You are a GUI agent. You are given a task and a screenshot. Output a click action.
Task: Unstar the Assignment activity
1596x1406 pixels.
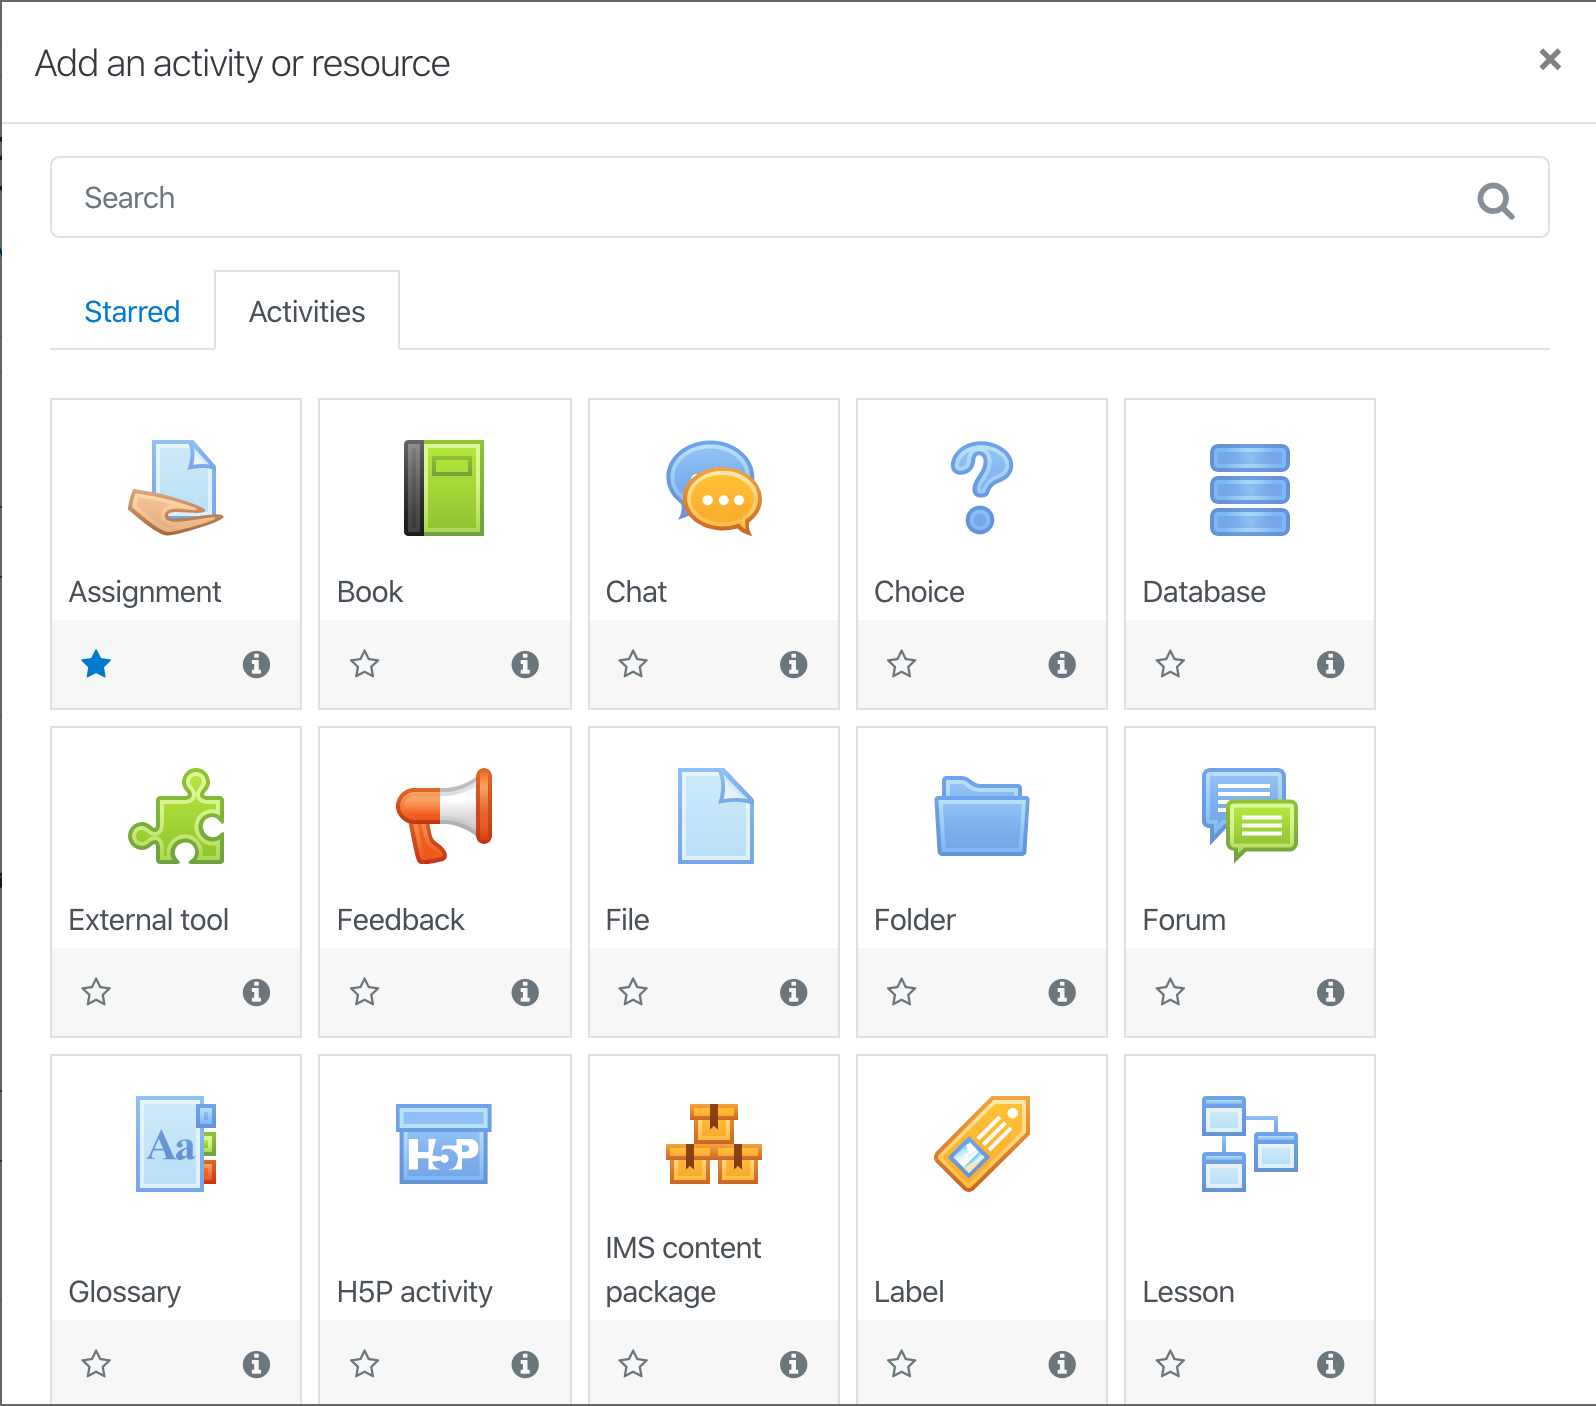click(96, 664)
